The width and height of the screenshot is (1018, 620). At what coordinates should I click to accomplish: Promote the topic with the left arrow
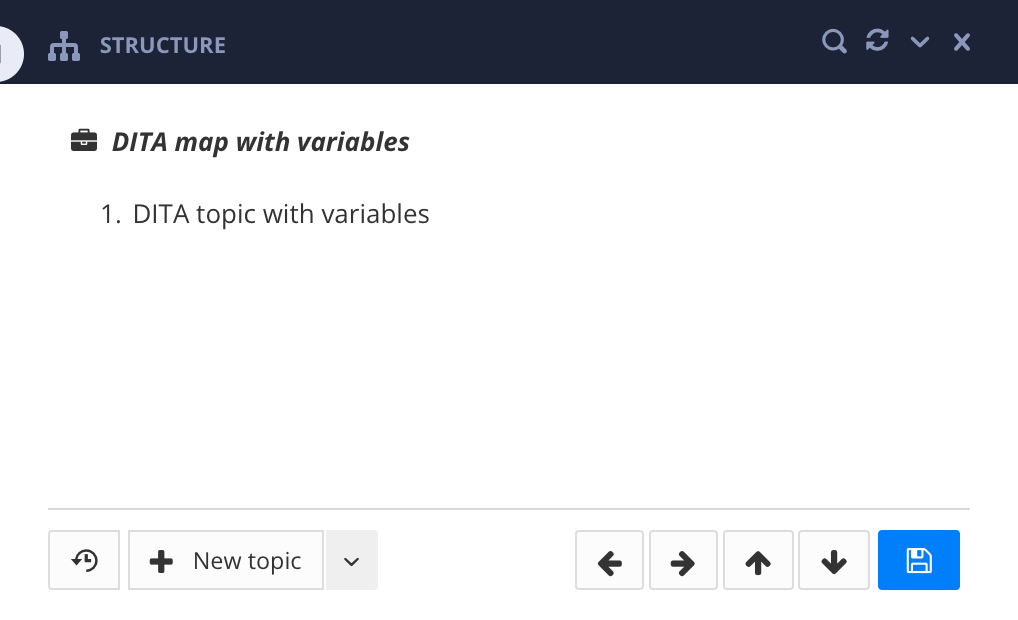[x=609, y=560]
